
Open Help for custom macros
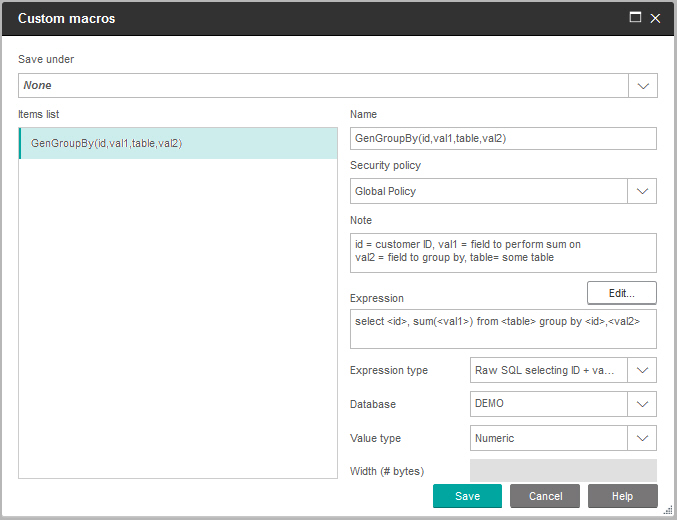pos(622,496)
